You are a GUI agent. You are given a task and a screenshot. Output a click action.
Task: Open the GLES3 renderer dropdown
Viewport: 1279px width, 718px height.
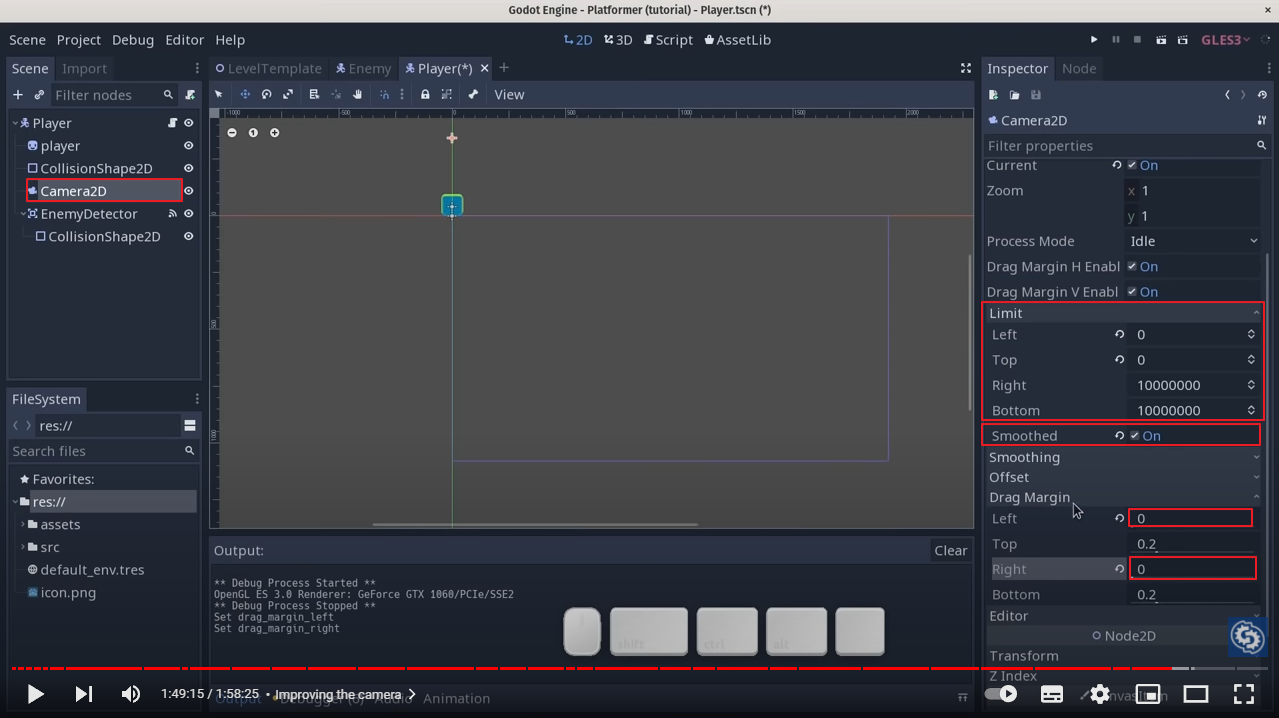tap(1226, 40)
